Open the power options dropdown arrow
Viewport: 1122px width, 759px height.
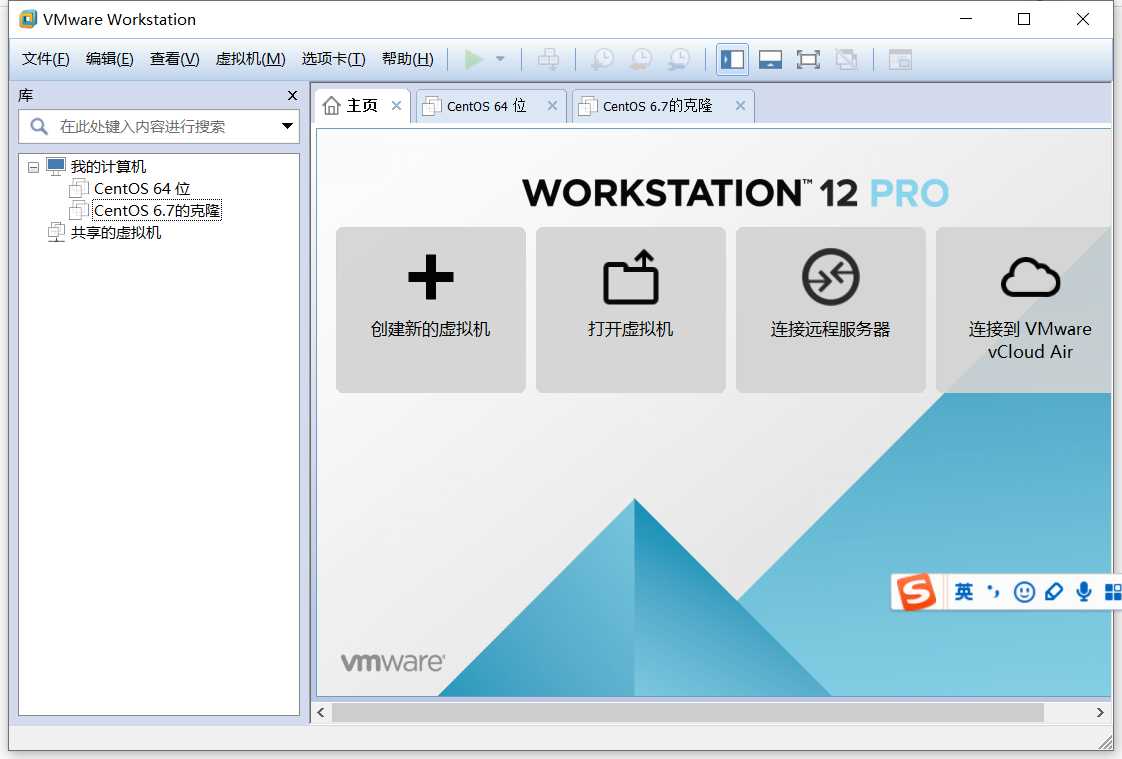click(x=500, y=59)
